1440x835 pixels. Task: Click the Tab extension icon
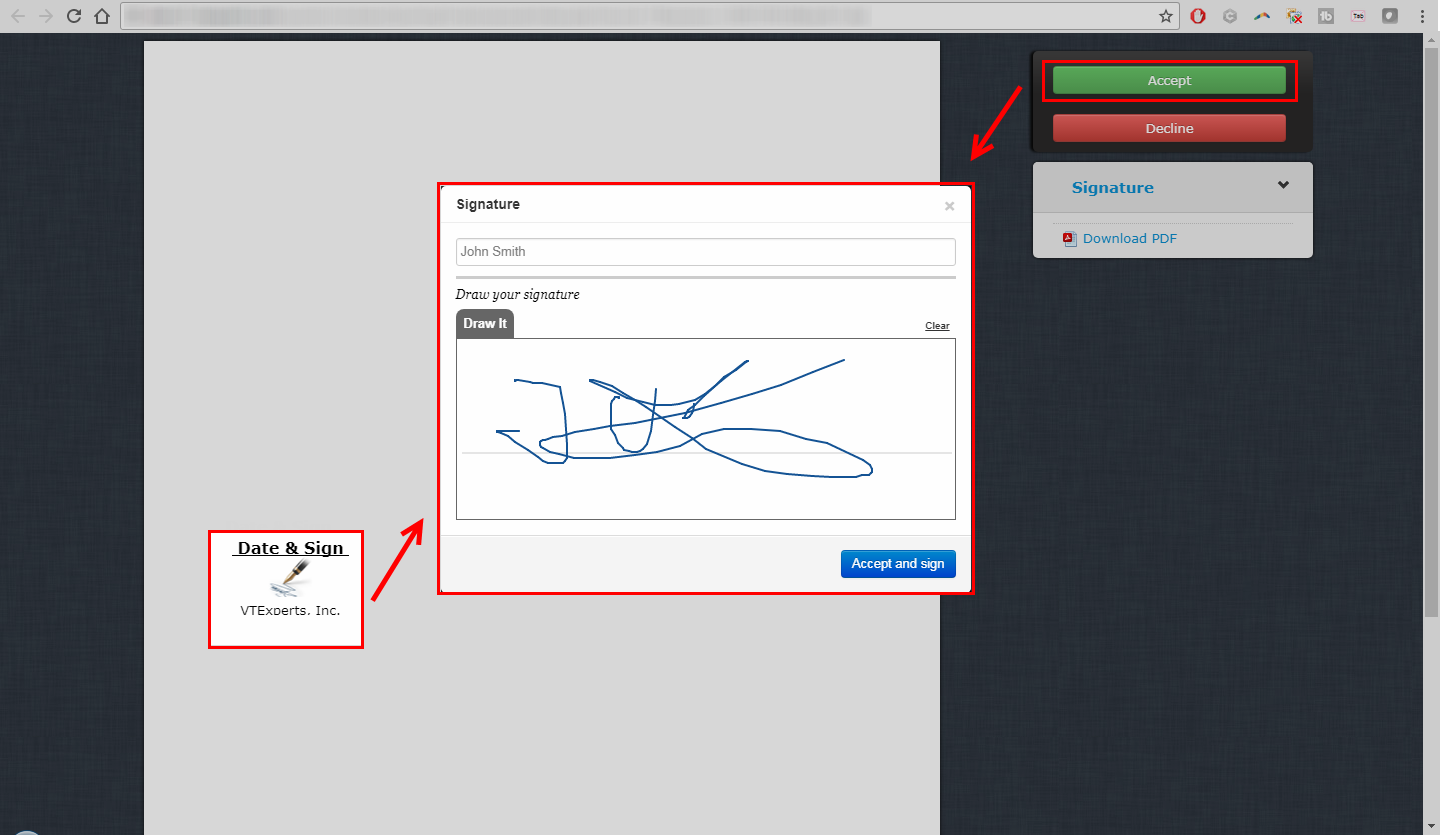tap(1358, 16)
